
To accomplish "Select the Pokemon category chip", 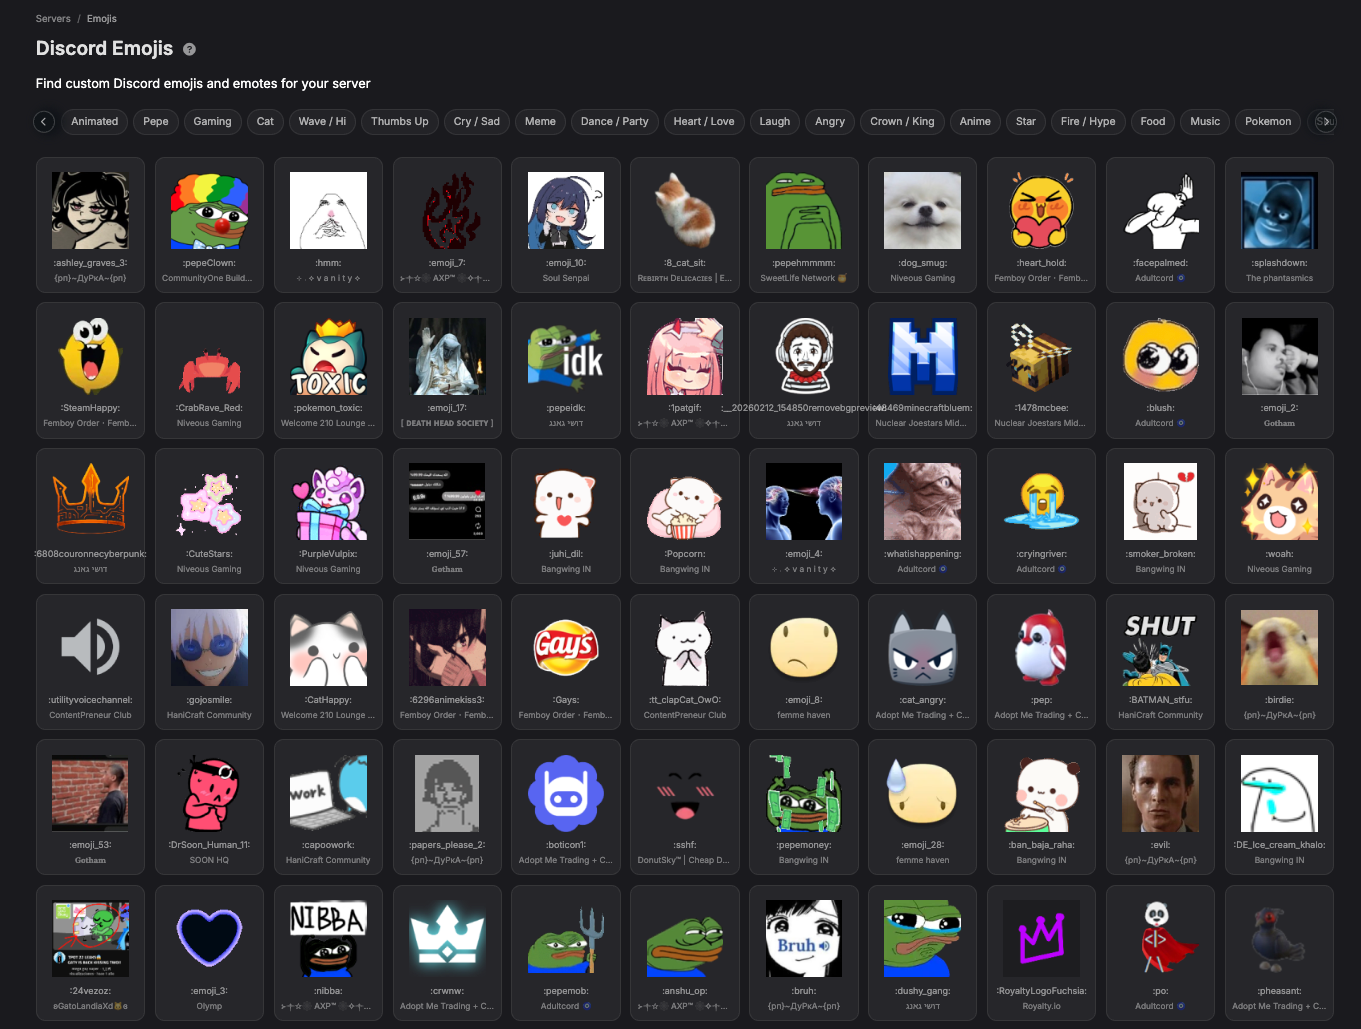I will coord(1268,121).
